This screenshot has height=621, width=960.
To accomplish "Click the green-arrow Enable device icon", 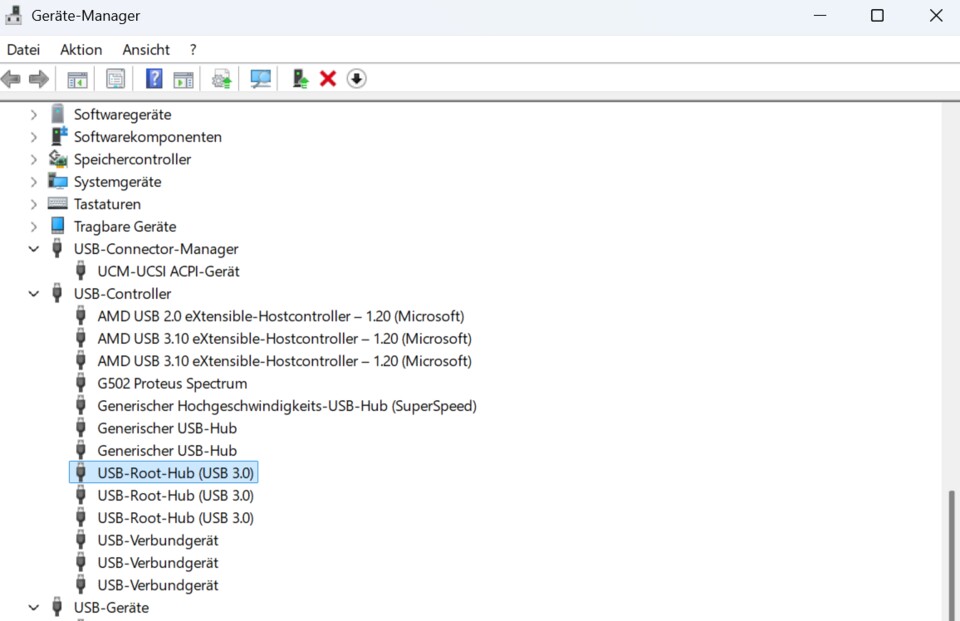I will (x=299, y=79).
